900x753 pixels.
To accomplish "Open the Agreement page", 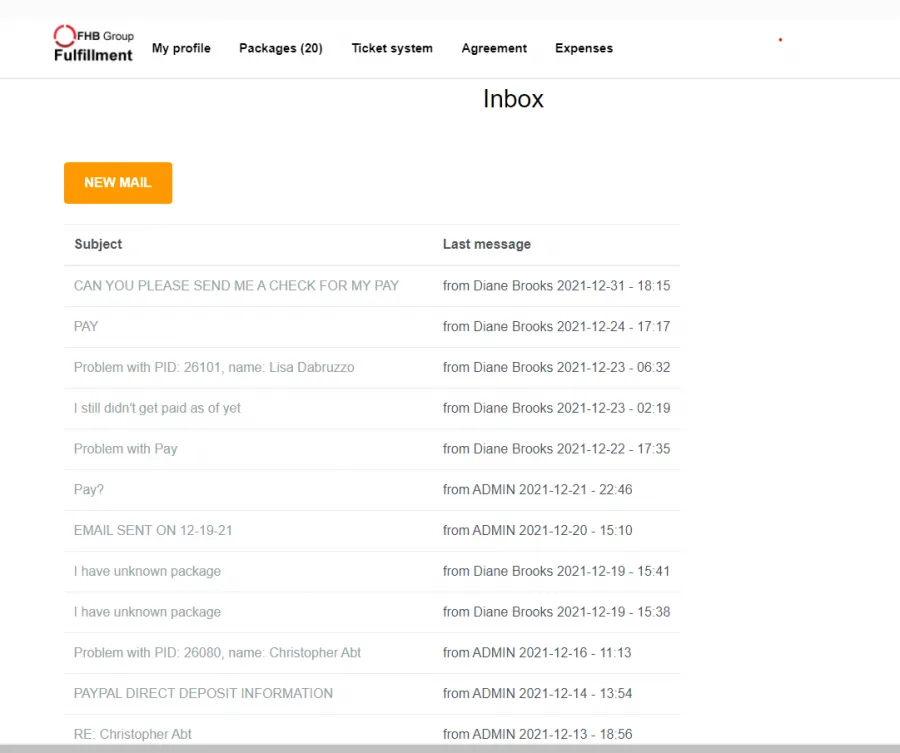I will point(494,48).
